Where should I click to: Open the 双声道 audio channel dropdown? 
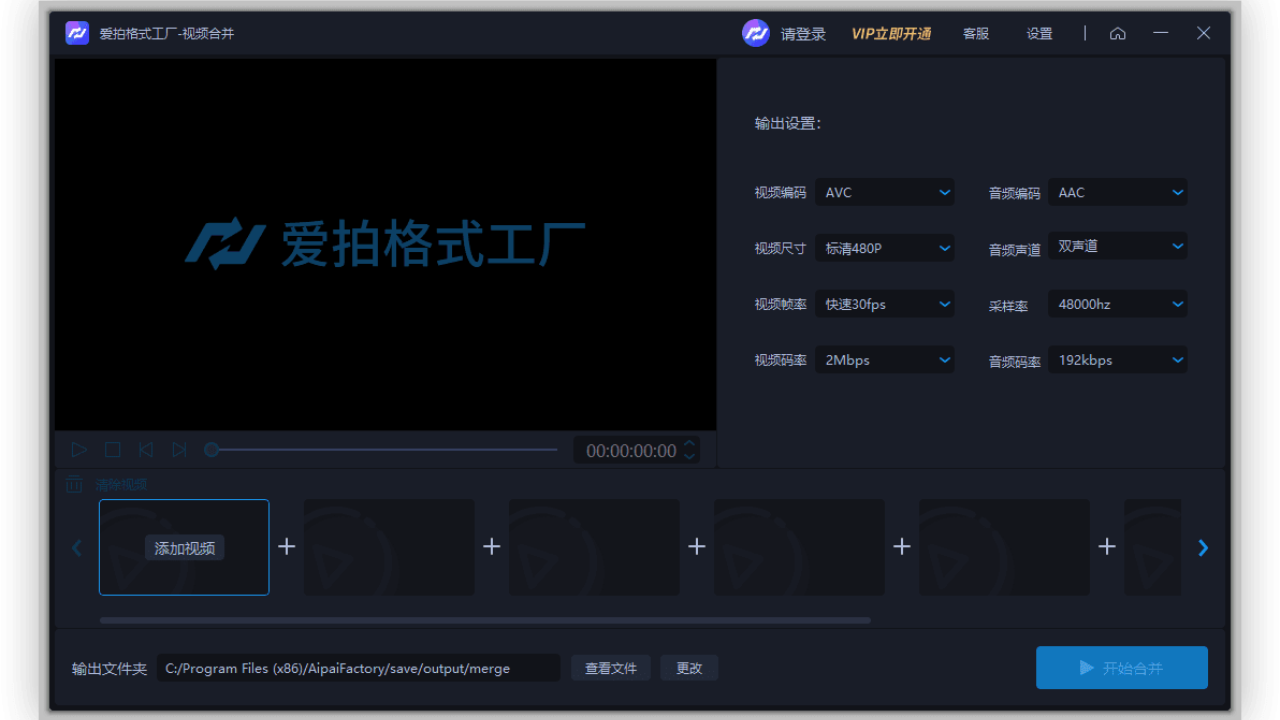tap(1117, 245)
